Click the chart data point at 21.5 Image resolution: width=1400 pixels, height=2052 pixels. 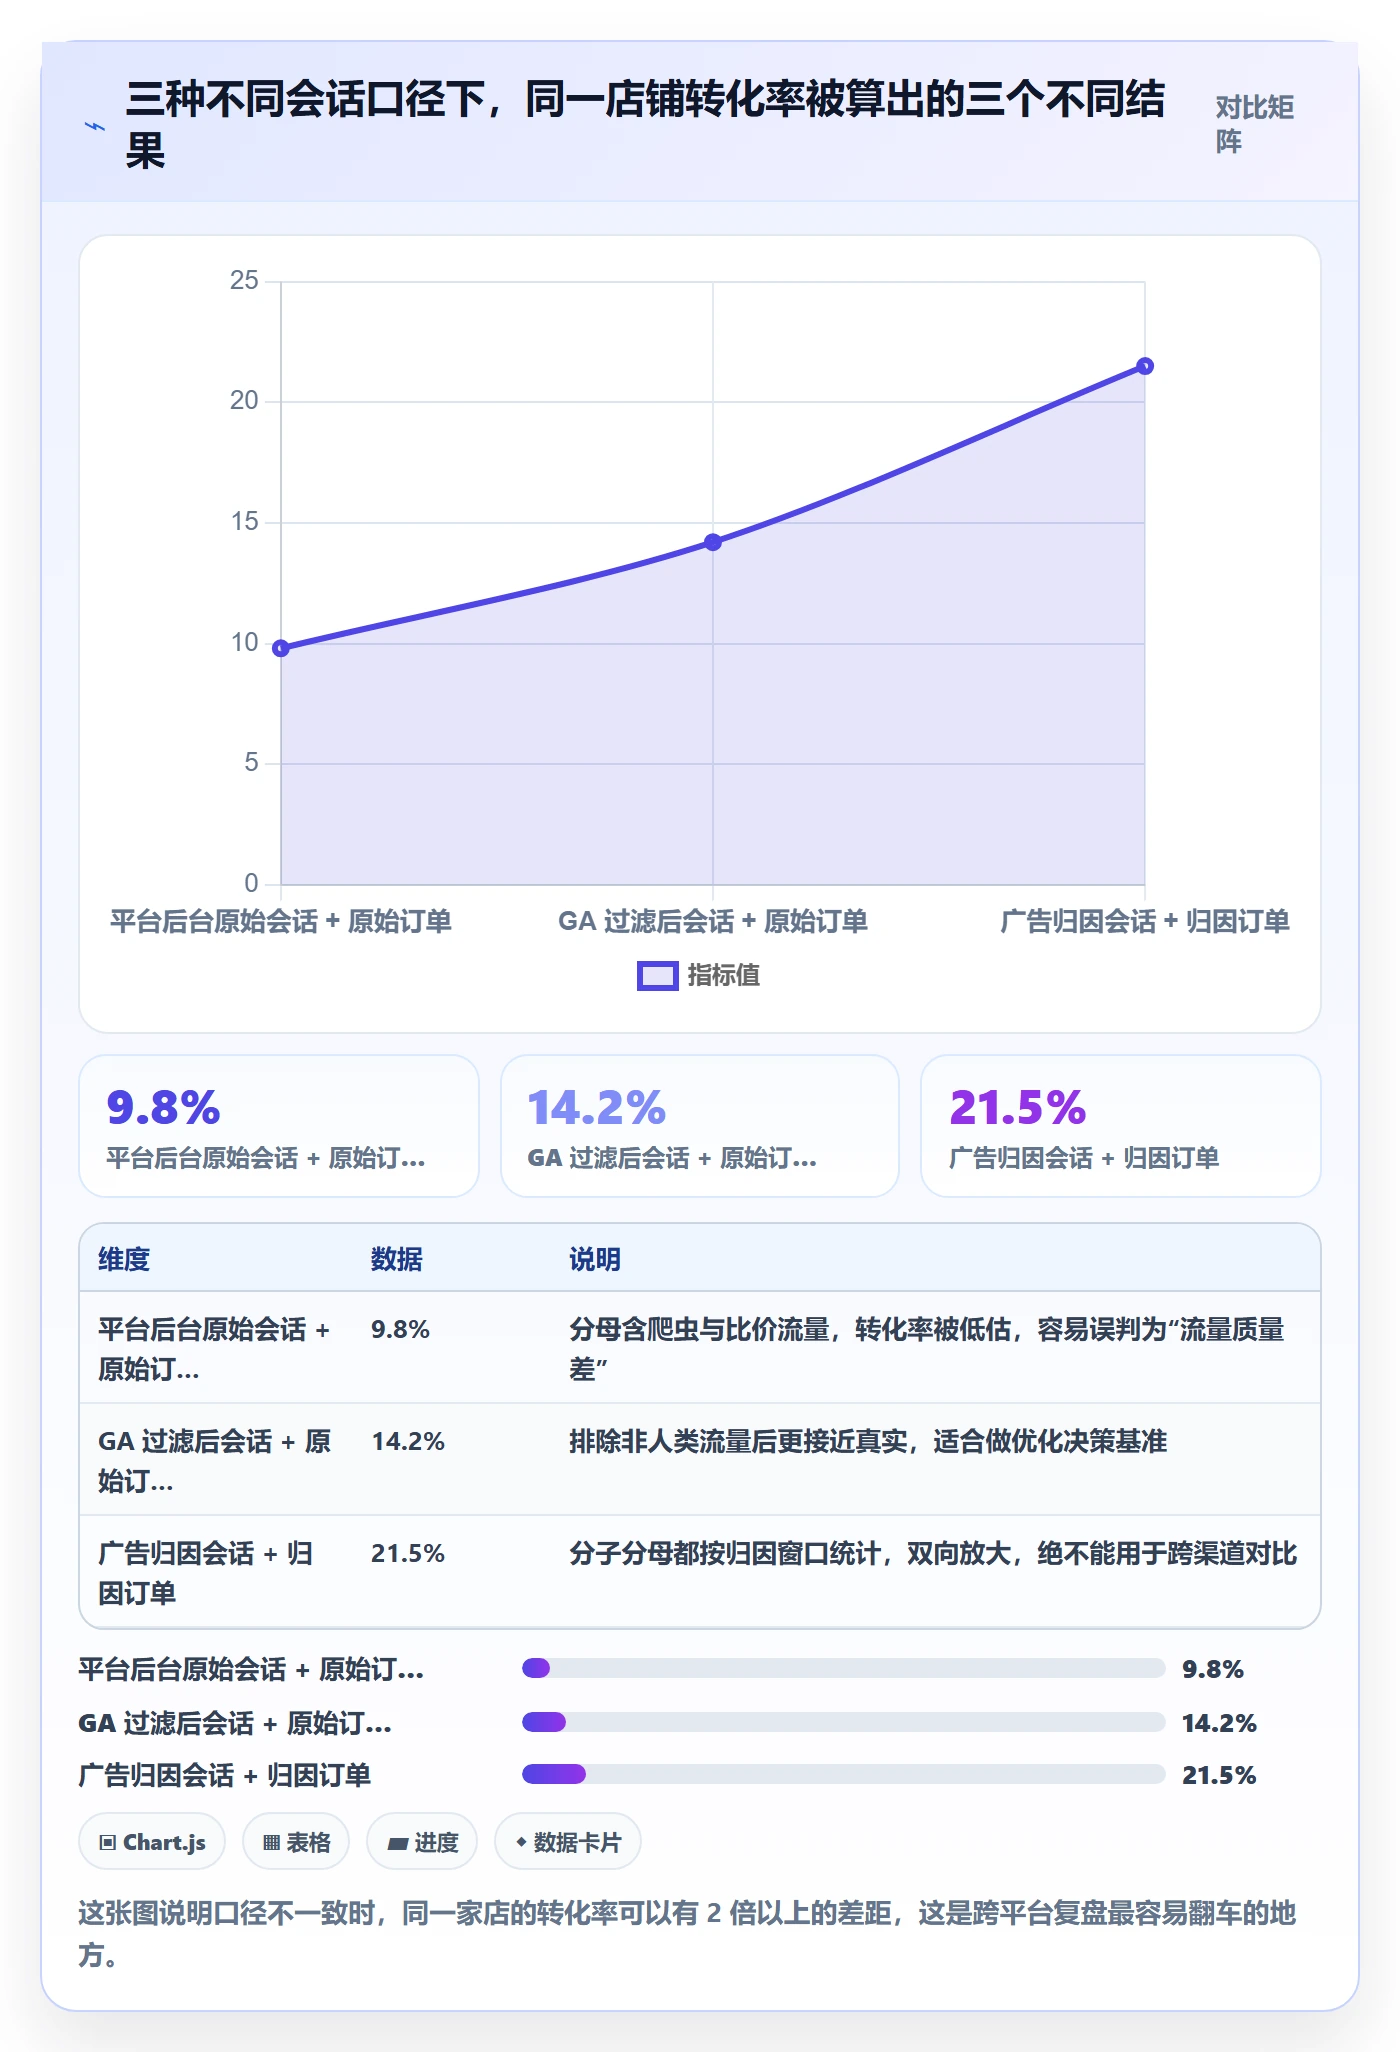click(x=1145, y=366)
